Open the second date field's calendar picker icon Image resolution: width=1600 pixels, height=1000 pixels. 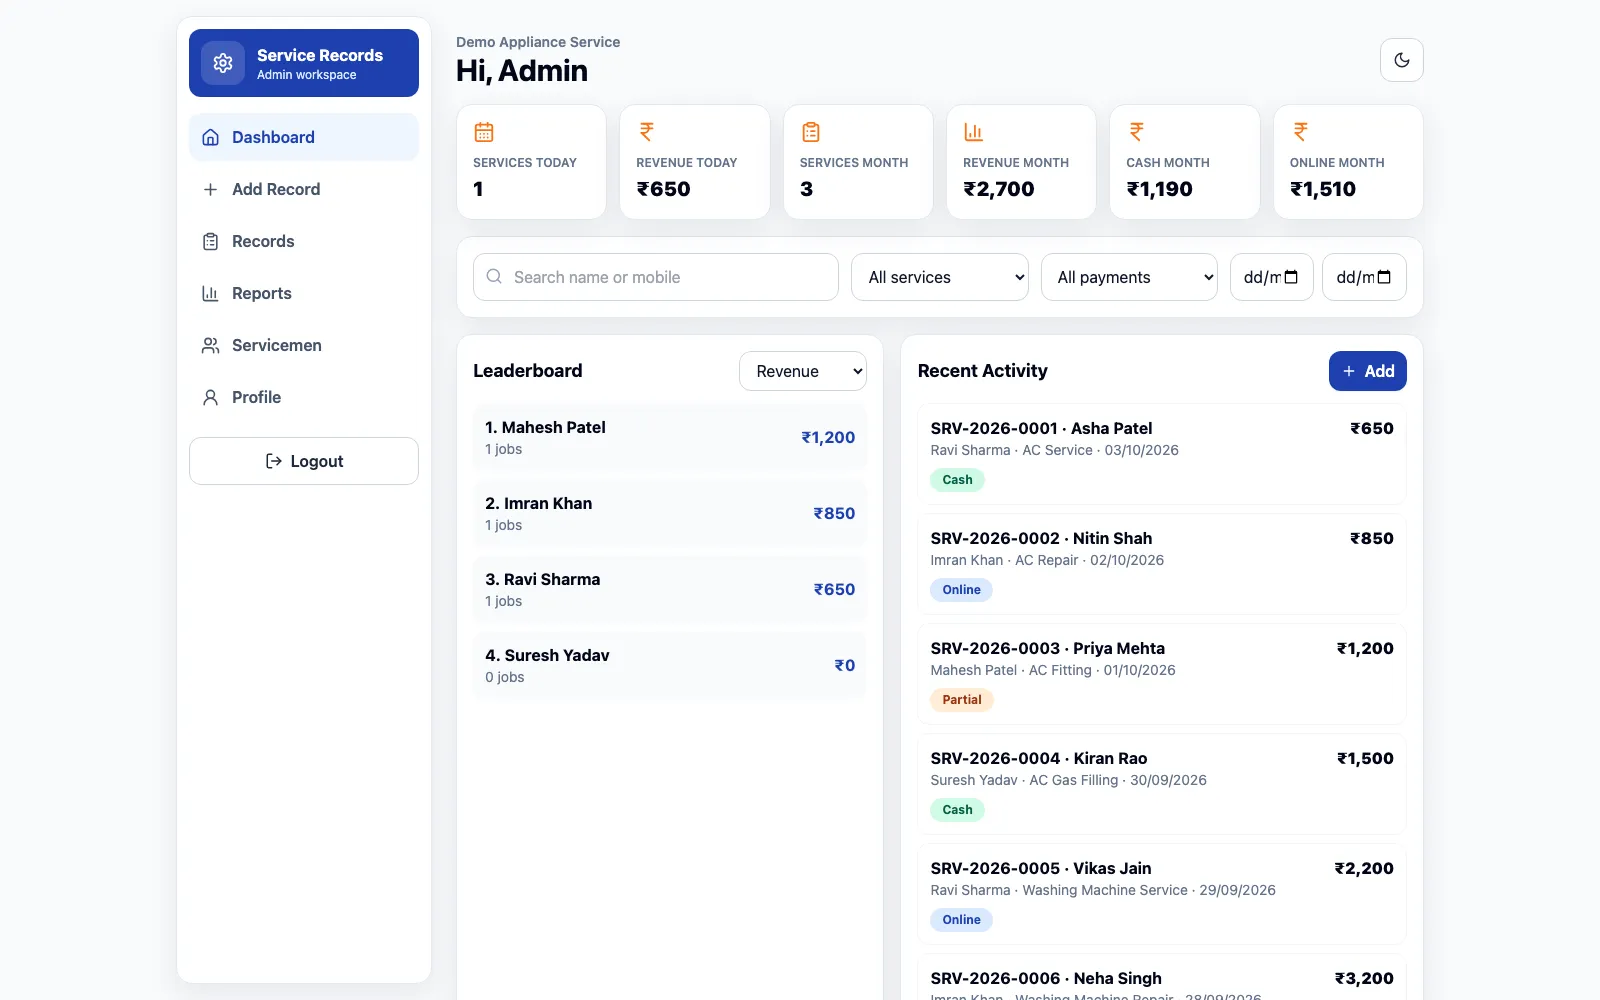(x=1384, y=277)
